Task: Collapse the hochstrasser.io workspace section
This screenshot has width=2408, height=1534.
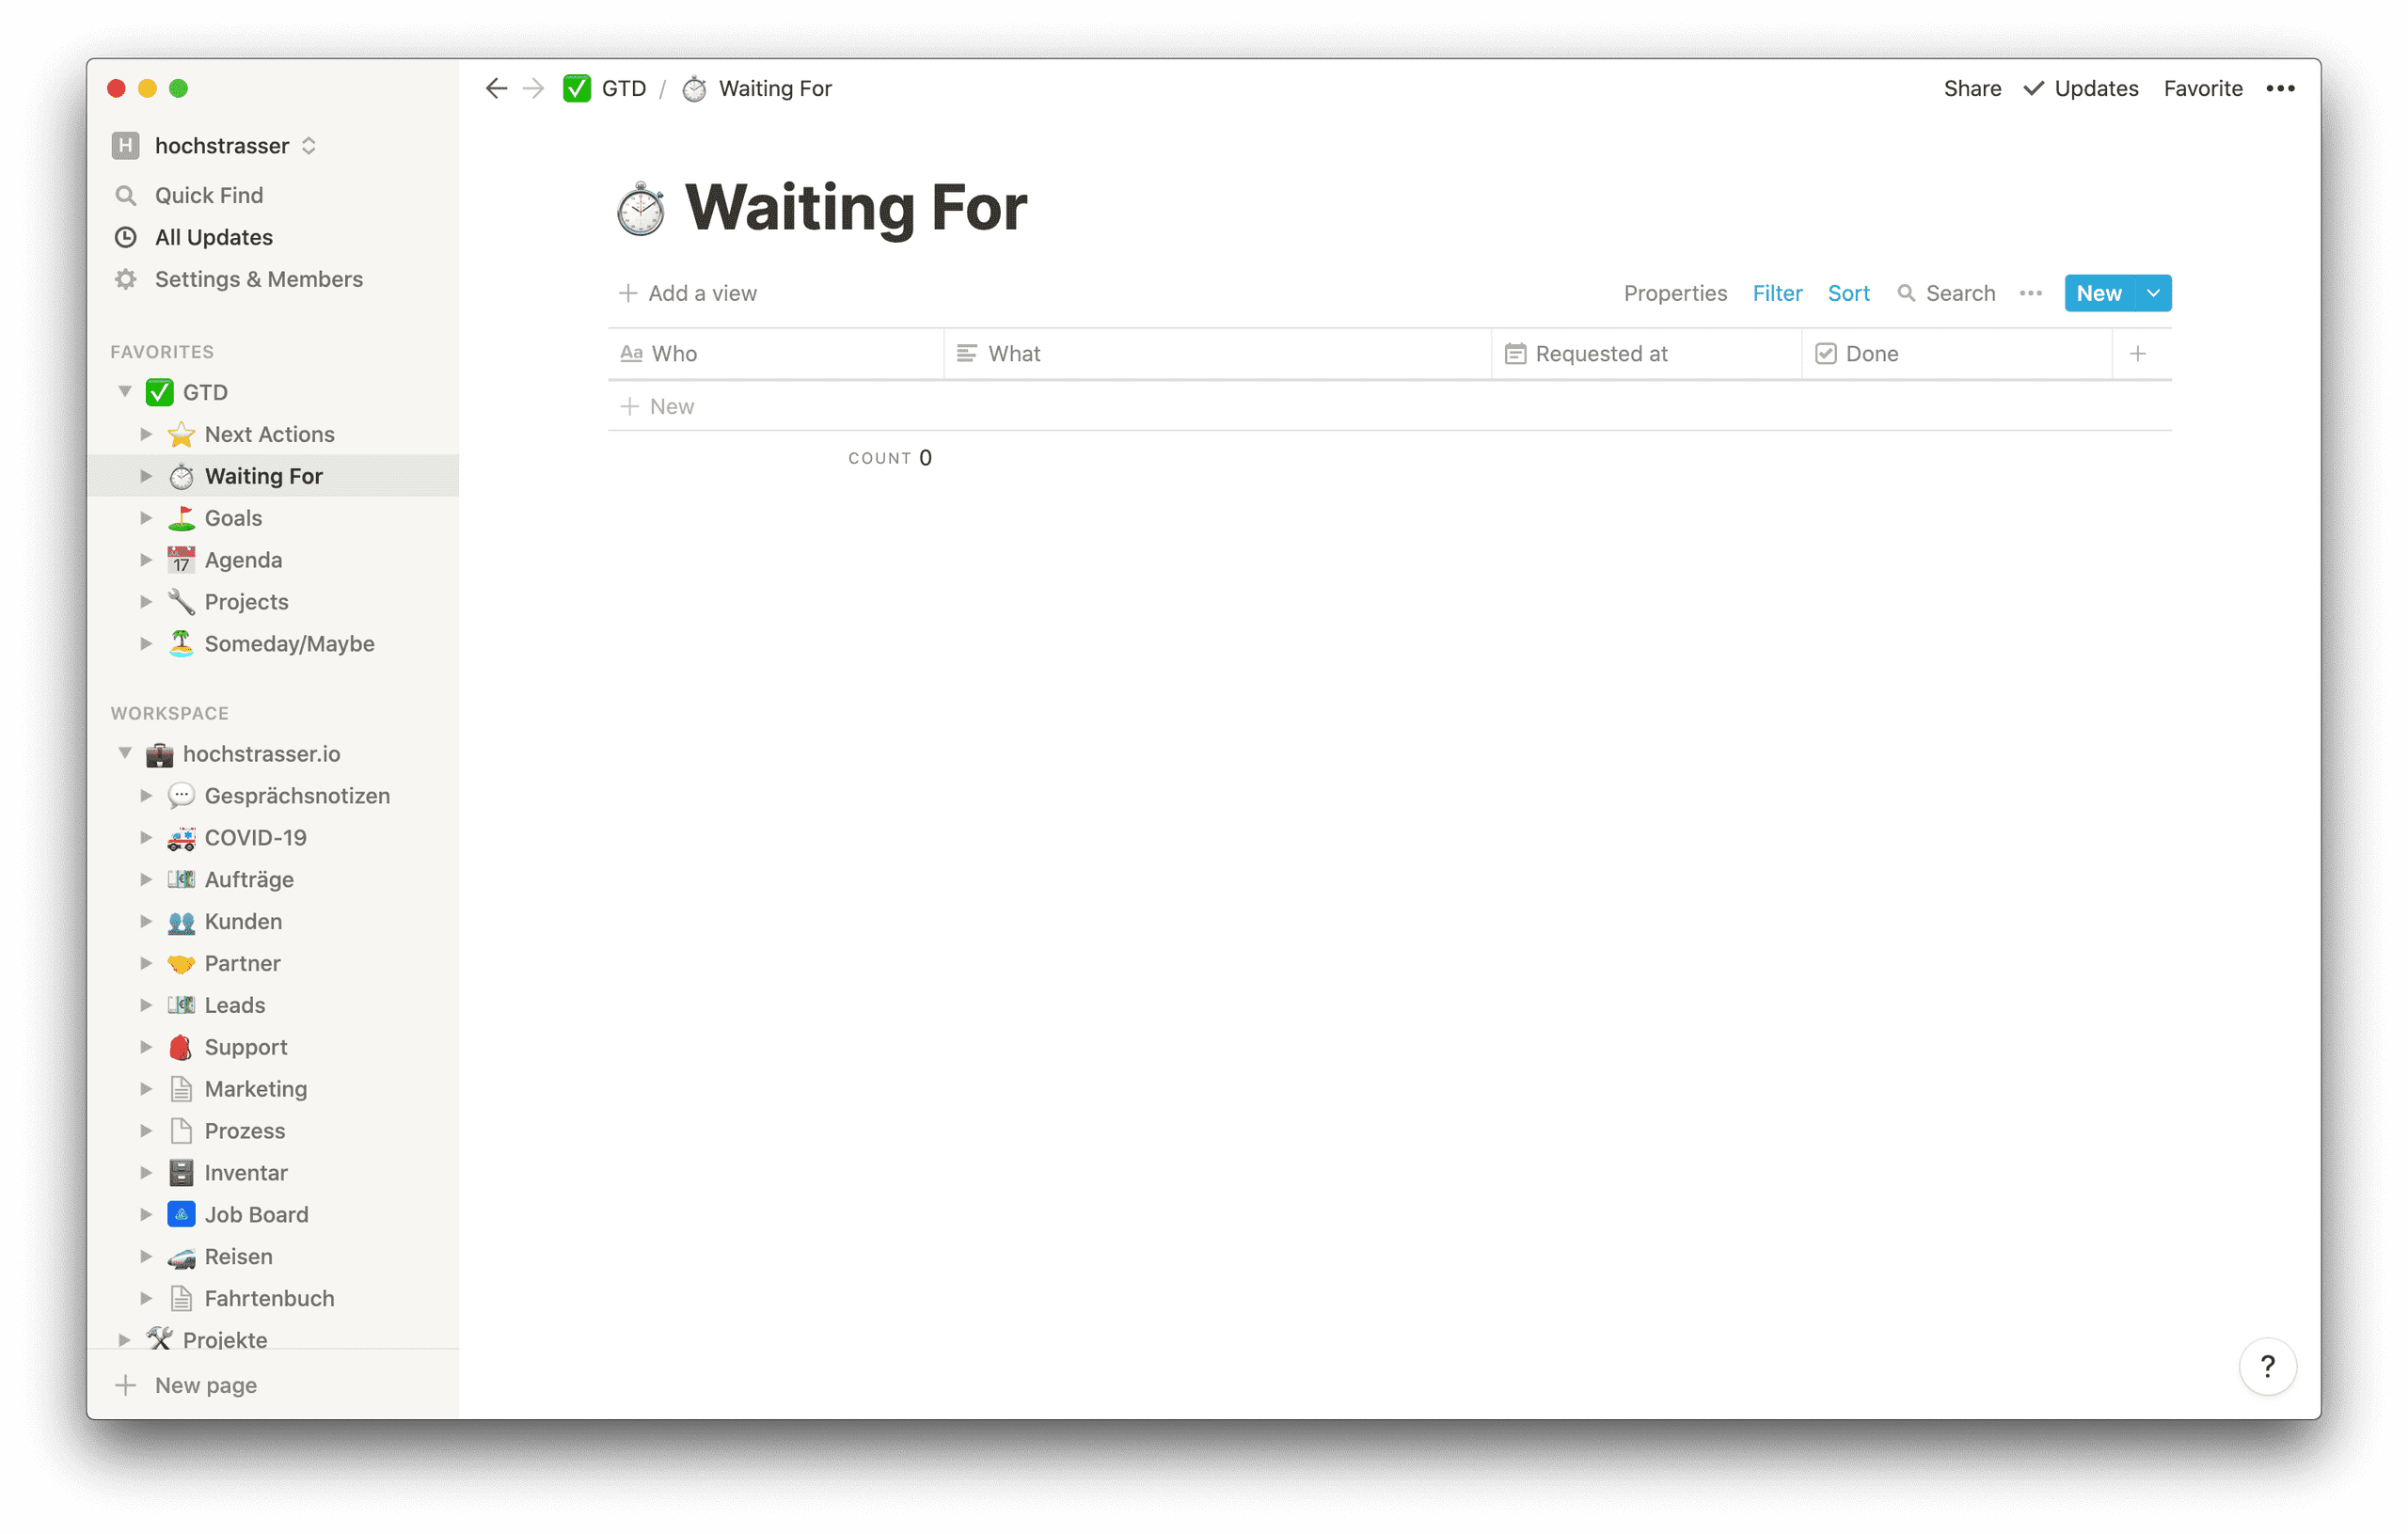Action: click(125, 753)
